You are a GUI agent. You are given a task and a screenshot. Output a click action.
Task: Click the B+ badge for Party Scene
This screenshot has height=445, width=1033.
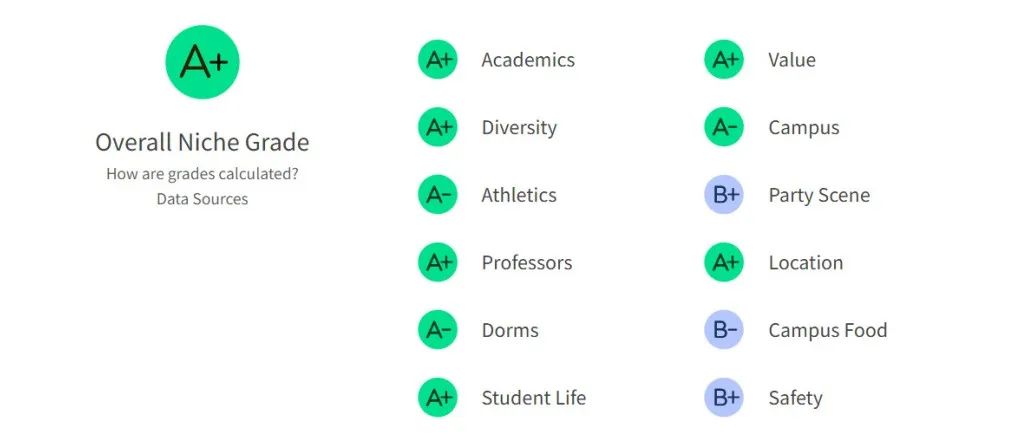724,194
